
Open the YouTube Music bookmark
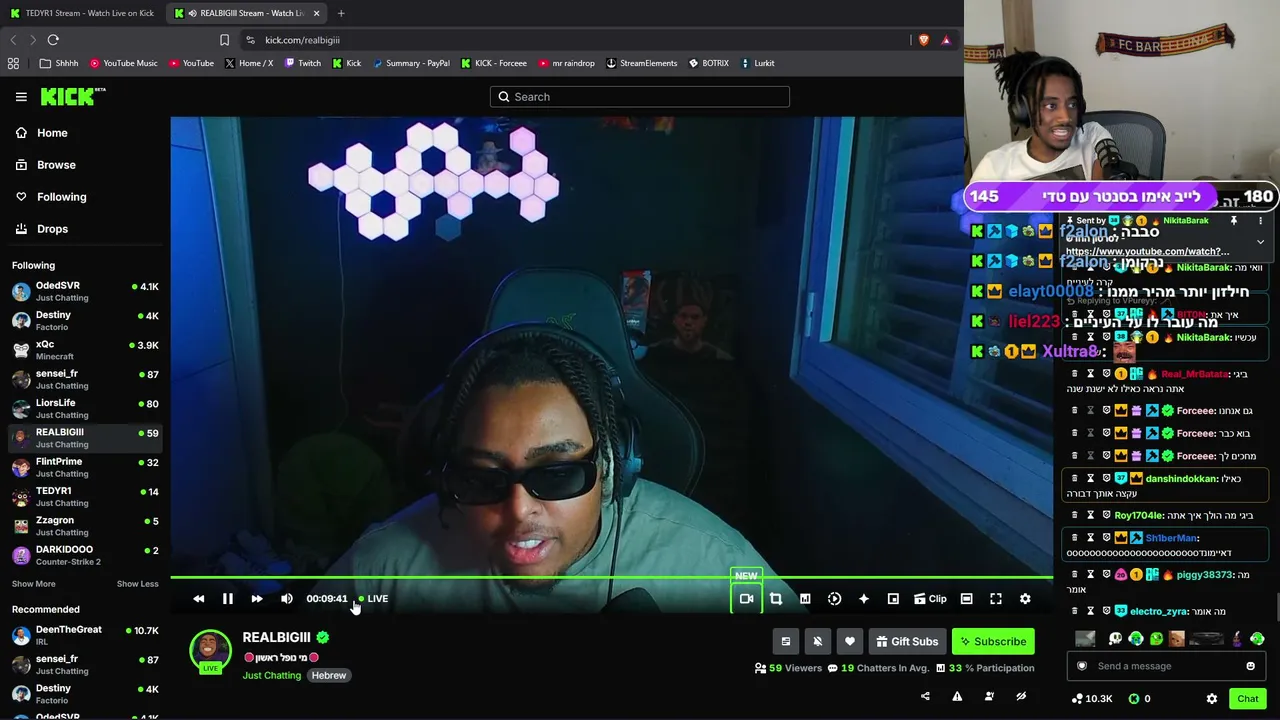coord(124,63)
